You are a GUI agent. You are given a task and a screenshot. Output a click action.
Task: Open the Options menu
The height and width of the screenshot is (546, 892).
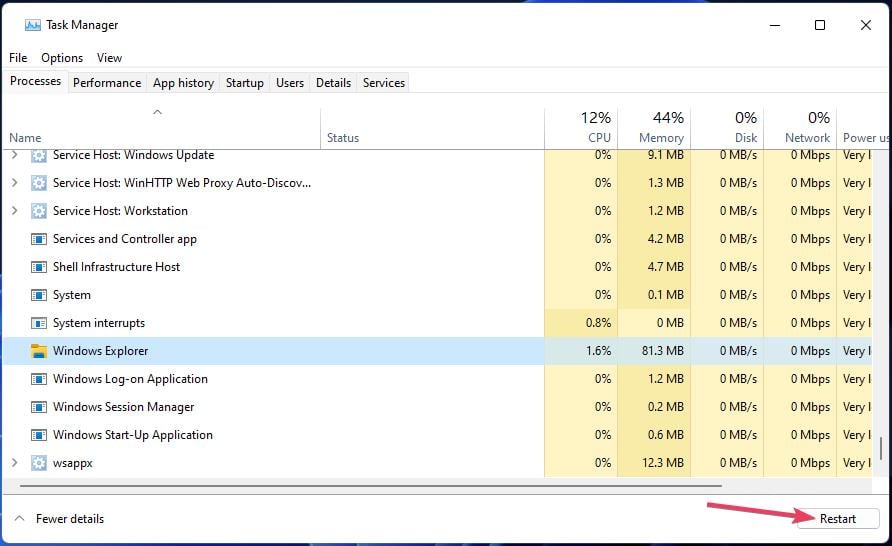[62, 58]
